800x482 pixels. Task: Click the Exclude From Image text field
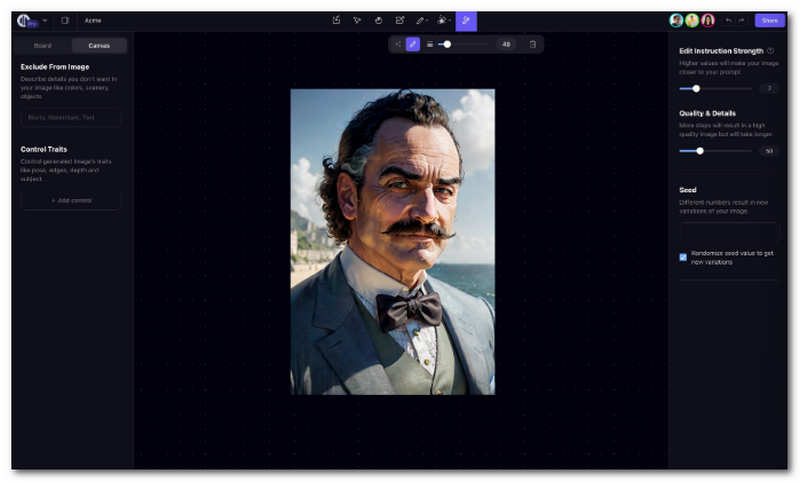[x=71, y=118]
